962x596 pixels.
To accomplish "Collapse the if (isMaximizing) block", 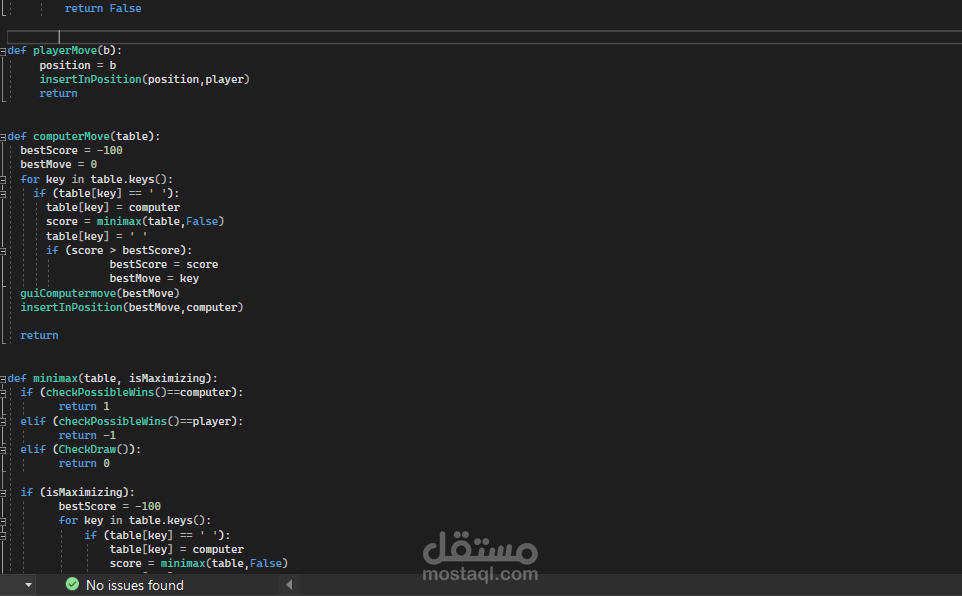I will 3,493.
